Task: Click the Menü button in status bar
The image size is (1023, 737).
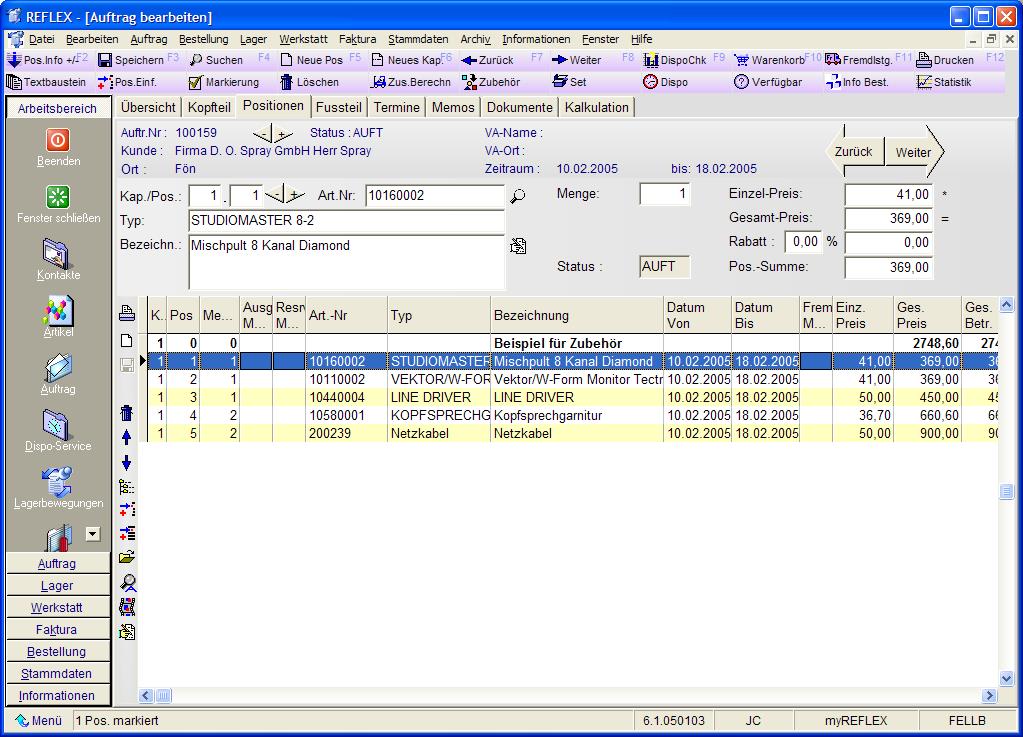Action: point(38,721)
